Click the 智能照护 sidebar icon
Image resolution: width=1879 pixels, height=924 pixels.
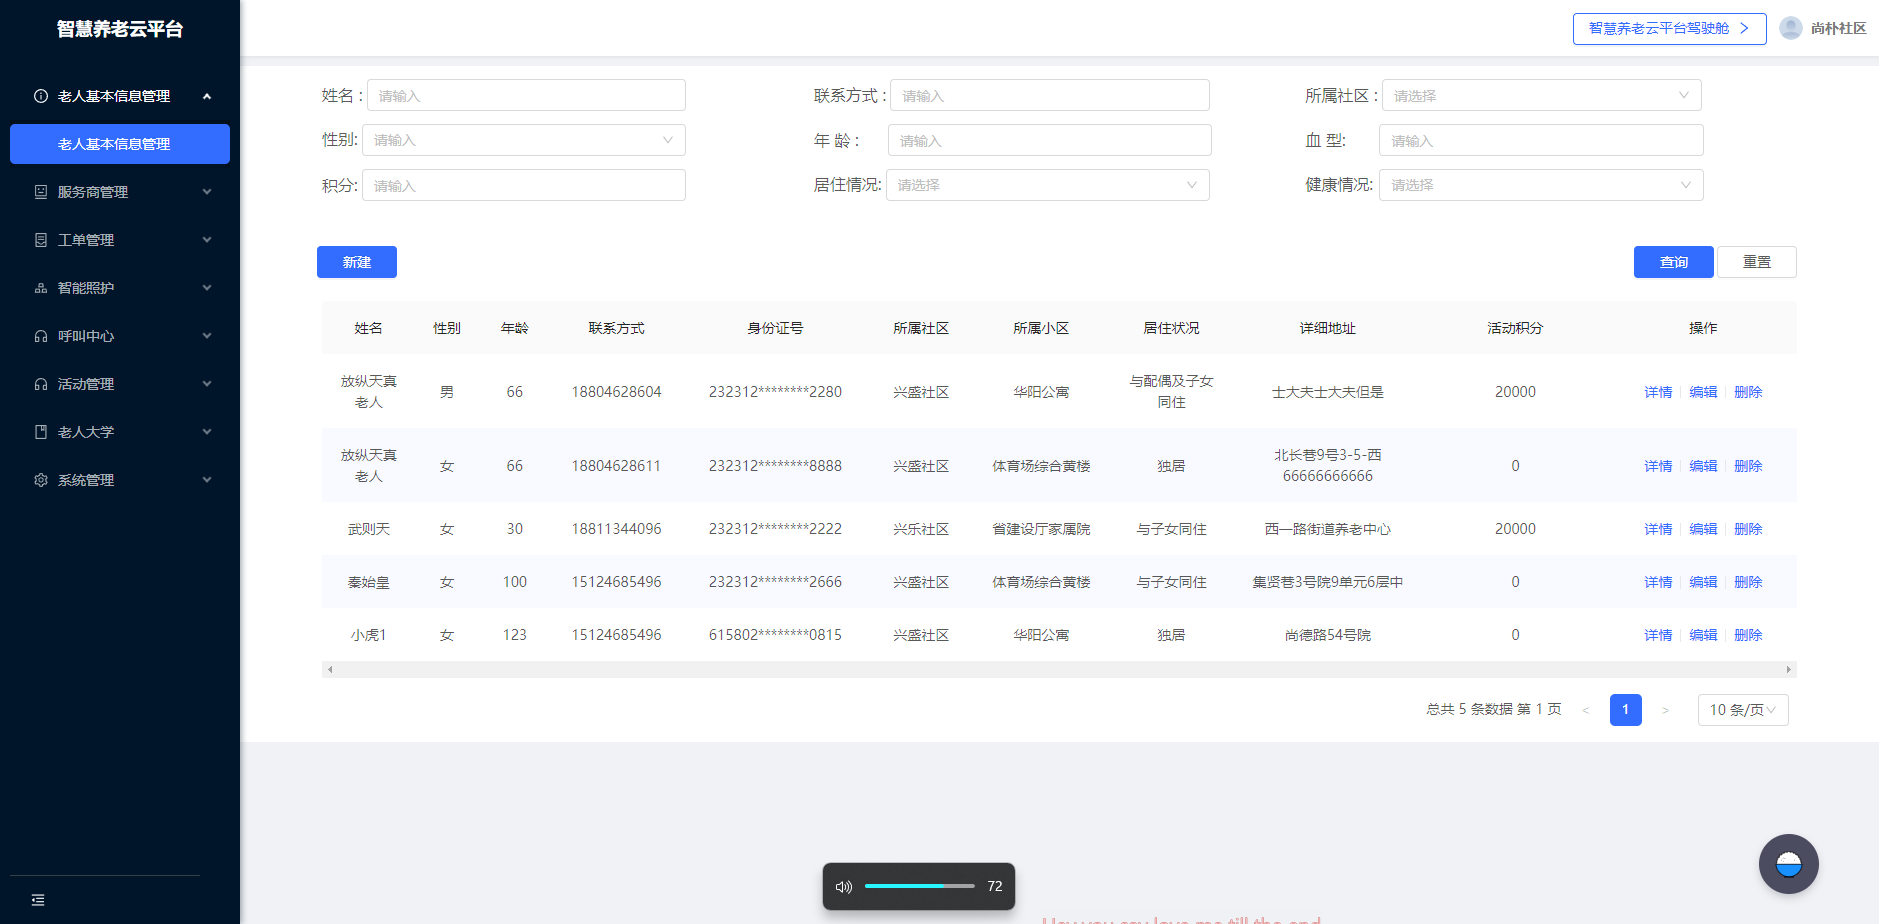coord(41,288)
